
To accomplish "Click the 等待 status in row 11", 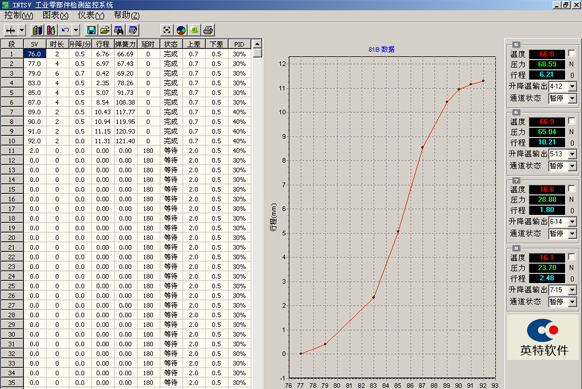I will pyautogui.click(x=171, y=151).
